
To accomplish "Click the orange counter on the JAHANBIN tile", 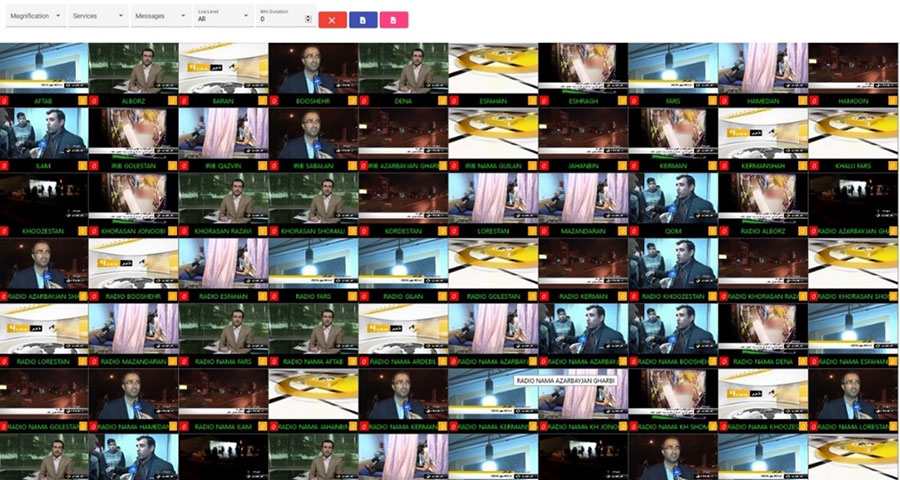I will [623, 166].
